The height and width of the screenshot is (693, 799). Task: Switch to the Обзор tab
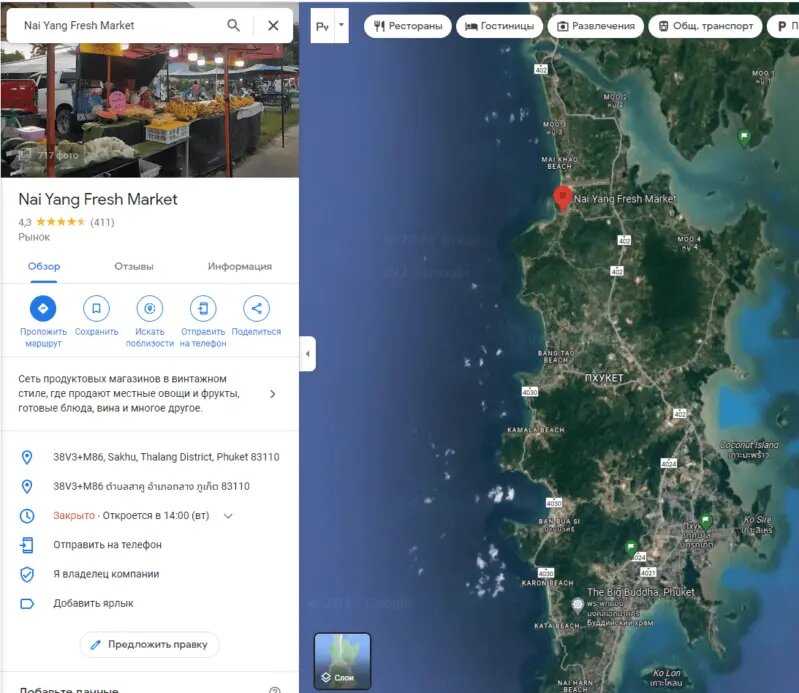(44, 266)
